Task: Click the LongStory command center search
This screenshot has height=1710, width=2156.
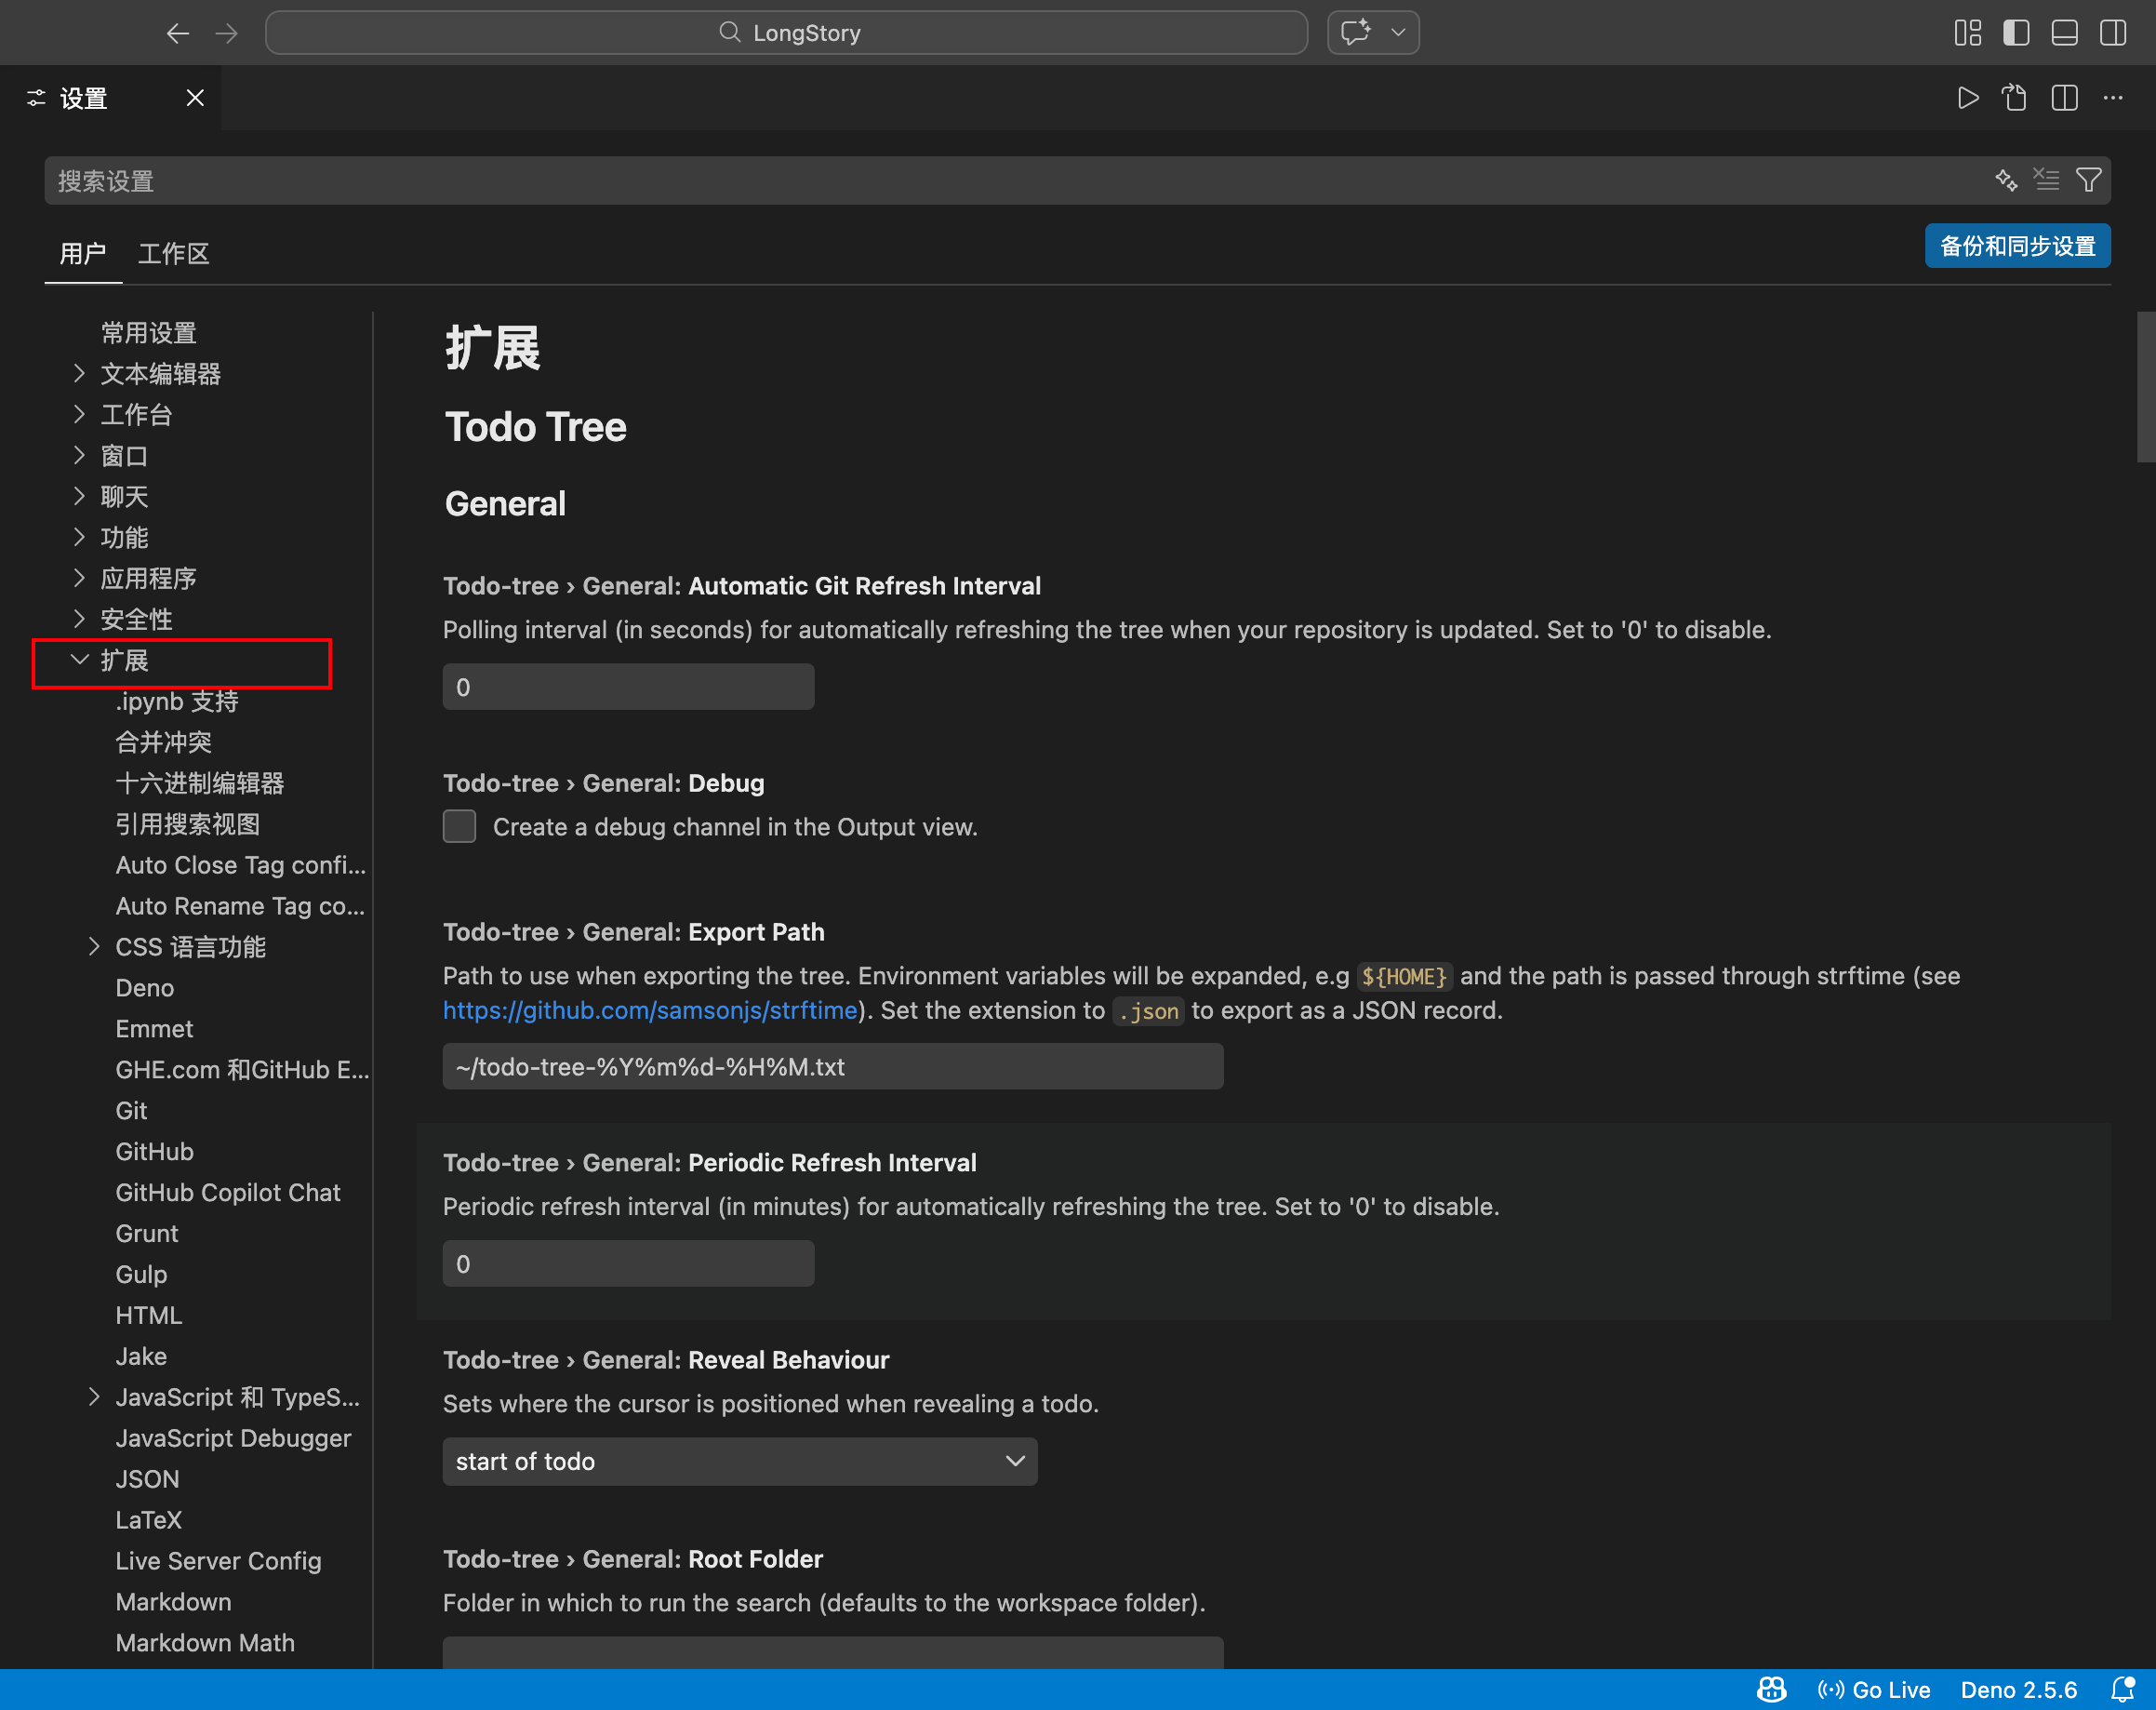Action: [786, 33]
